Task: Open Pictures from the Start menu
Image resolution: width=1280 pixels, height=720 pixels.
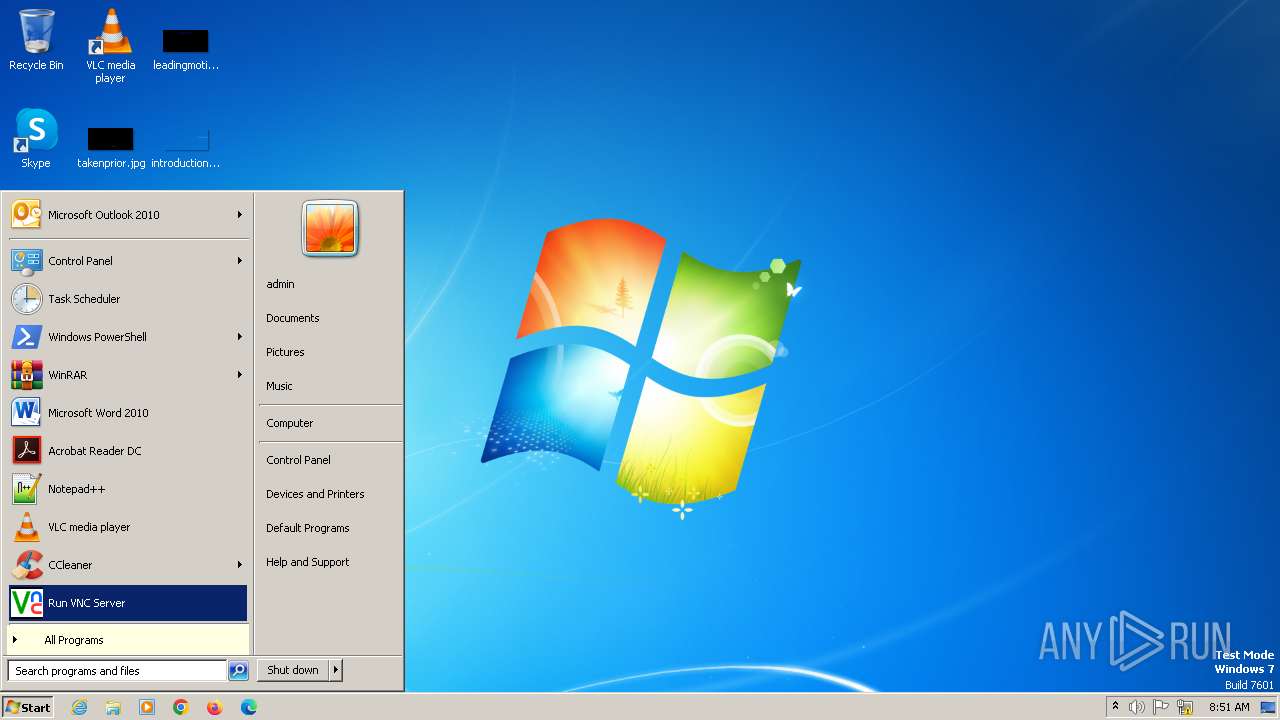Action: [x=285, y=352]
